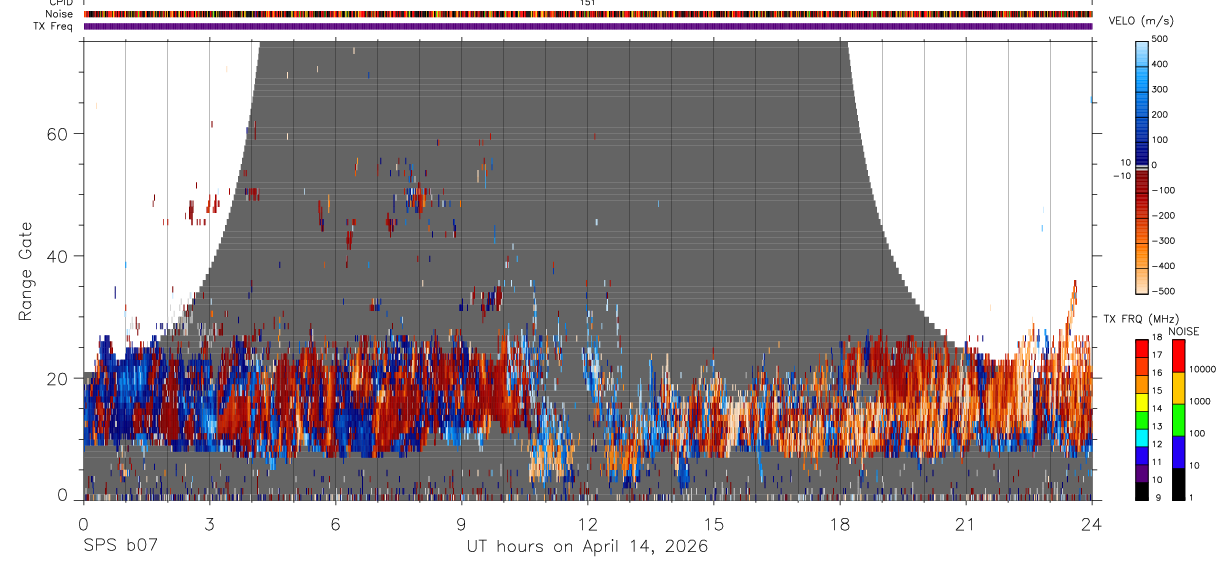Click the purple TX Freq strip above plot
This screenshot has height=567, width=1228.
(x=588, y=26)
